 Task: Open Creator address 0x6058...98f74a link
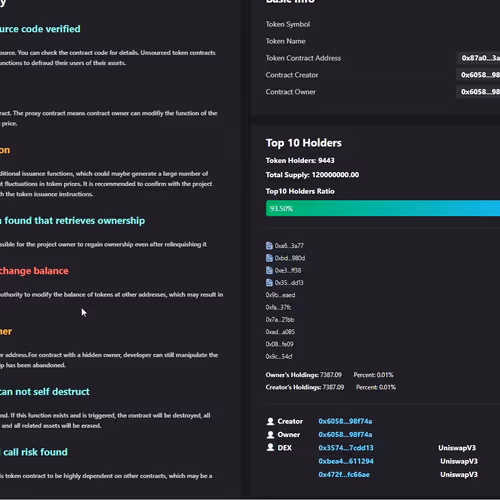pos(345,421)
